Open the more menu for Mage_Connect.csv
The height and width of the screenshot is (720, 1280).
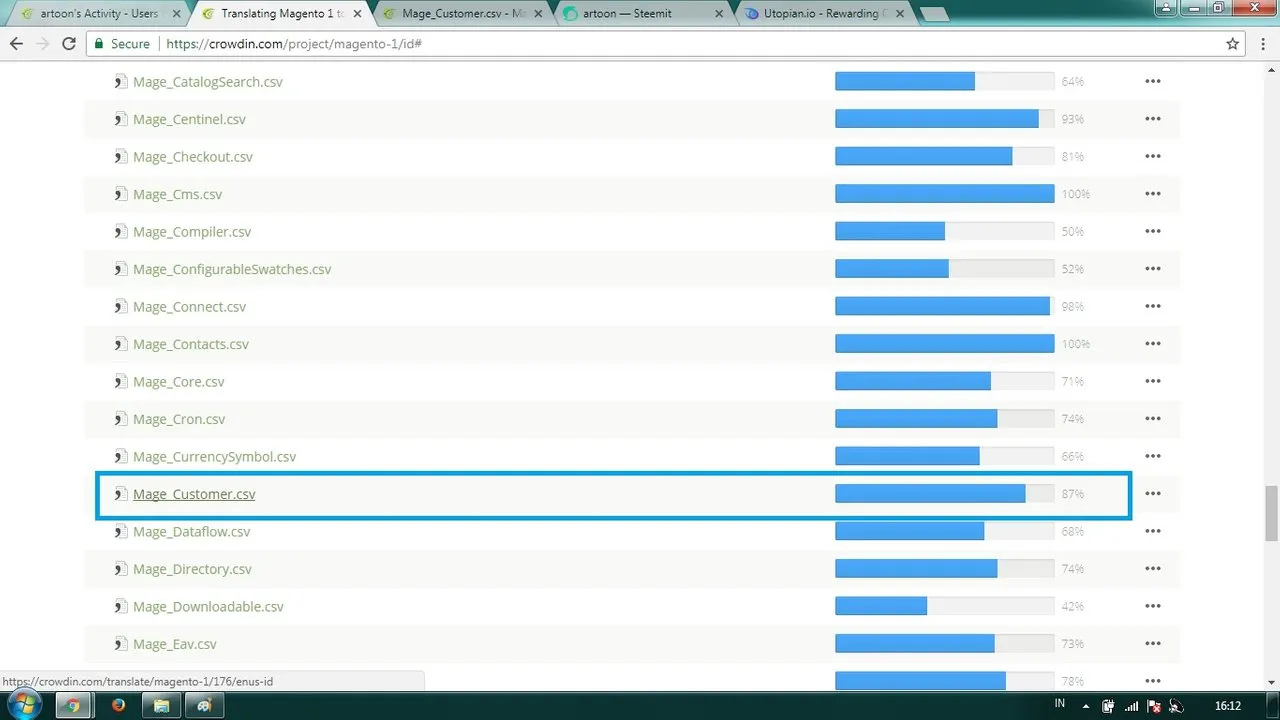(x=1153, y=307)
